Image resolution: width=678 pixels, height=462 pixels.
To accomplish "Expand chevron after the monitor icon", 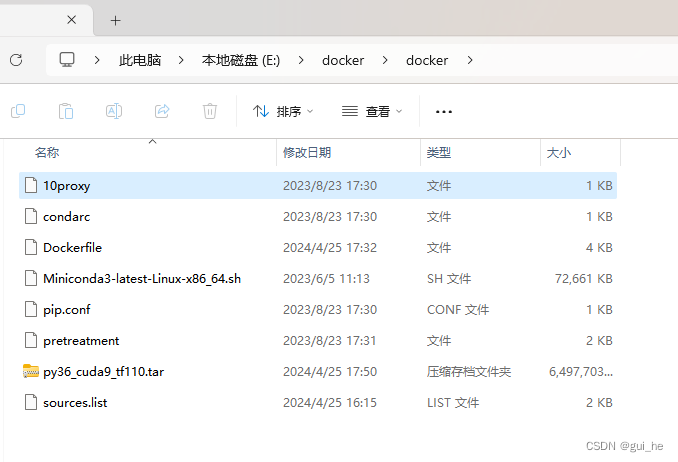I will pos(97,60).
